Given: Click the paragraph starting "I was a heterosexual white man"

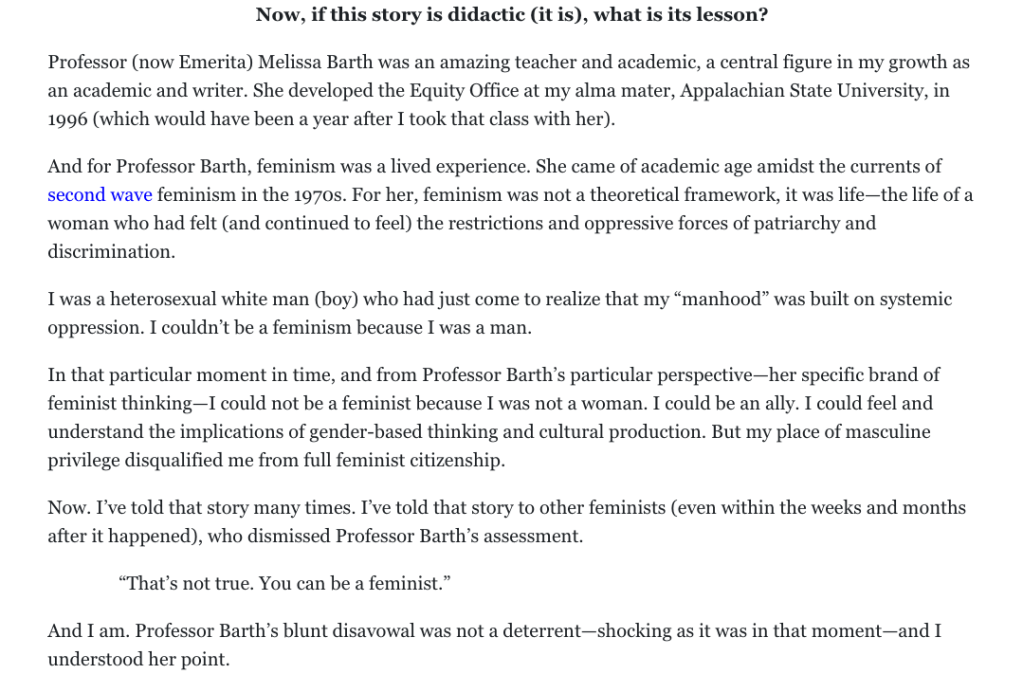Looking at the screenshot, I should pyautogui.click(x=500, y=313).
